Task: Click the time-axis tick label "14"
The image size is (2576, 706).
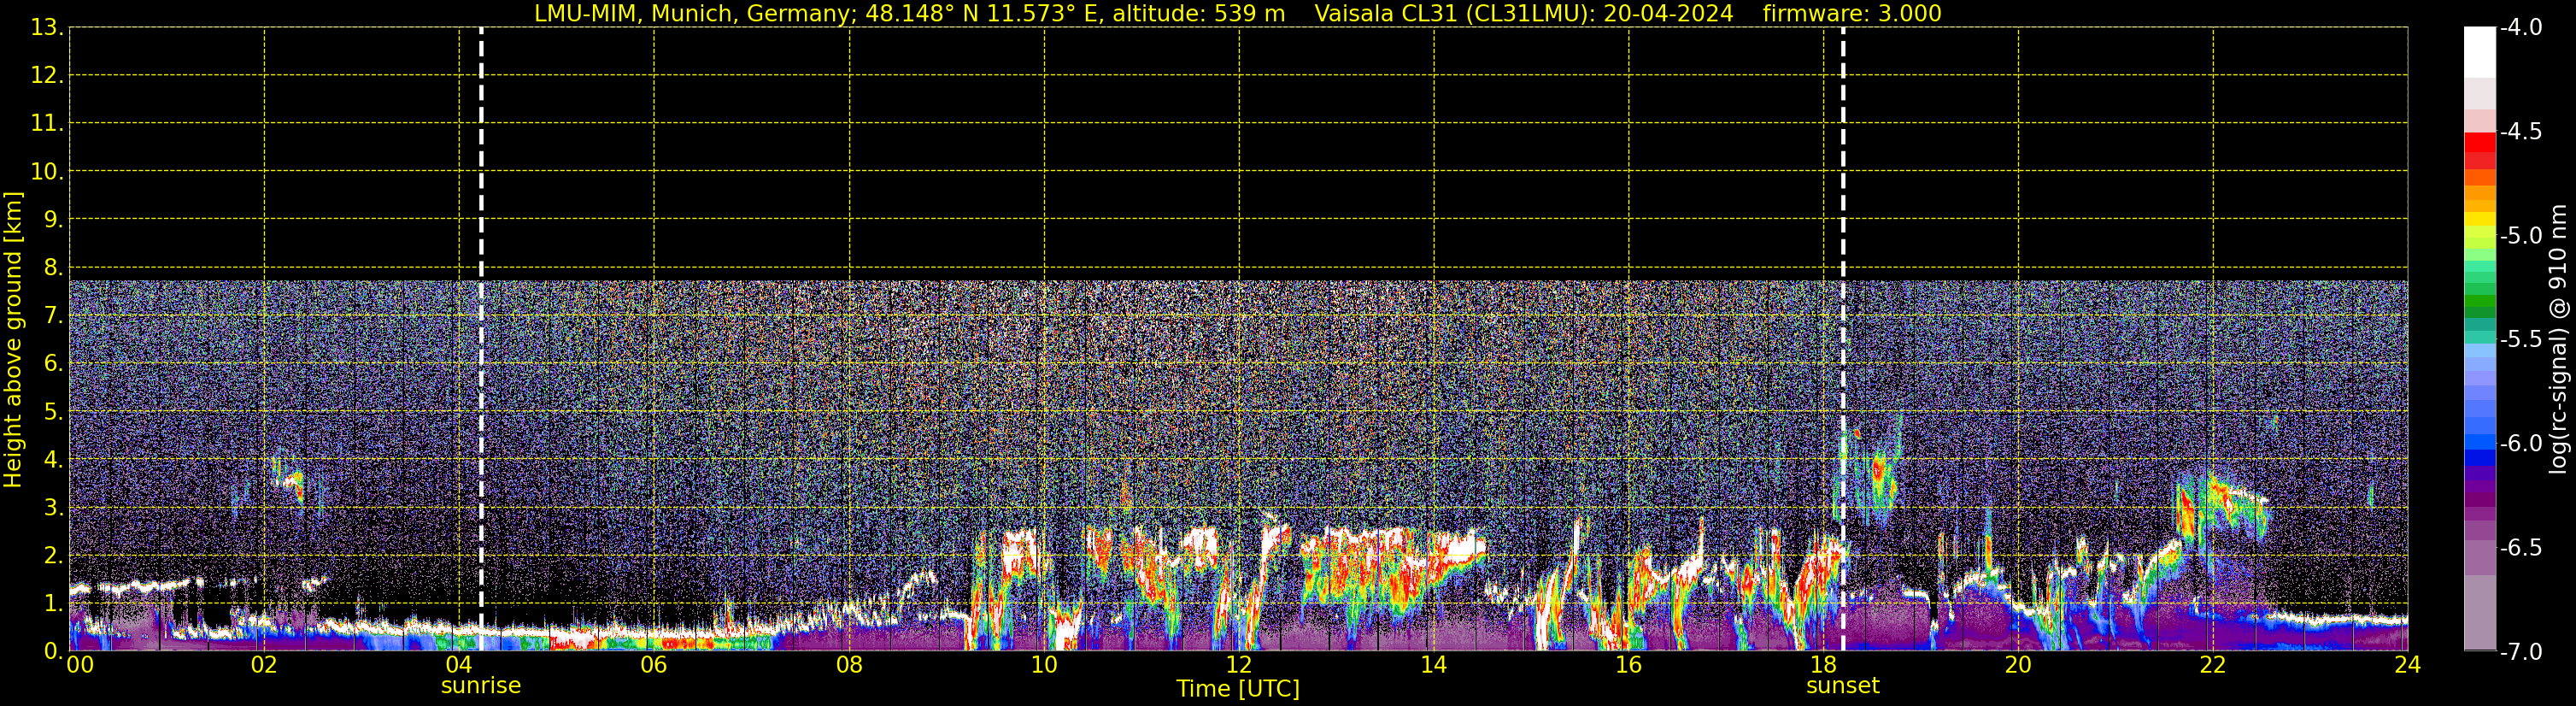Action: (x=1434, y=665)
